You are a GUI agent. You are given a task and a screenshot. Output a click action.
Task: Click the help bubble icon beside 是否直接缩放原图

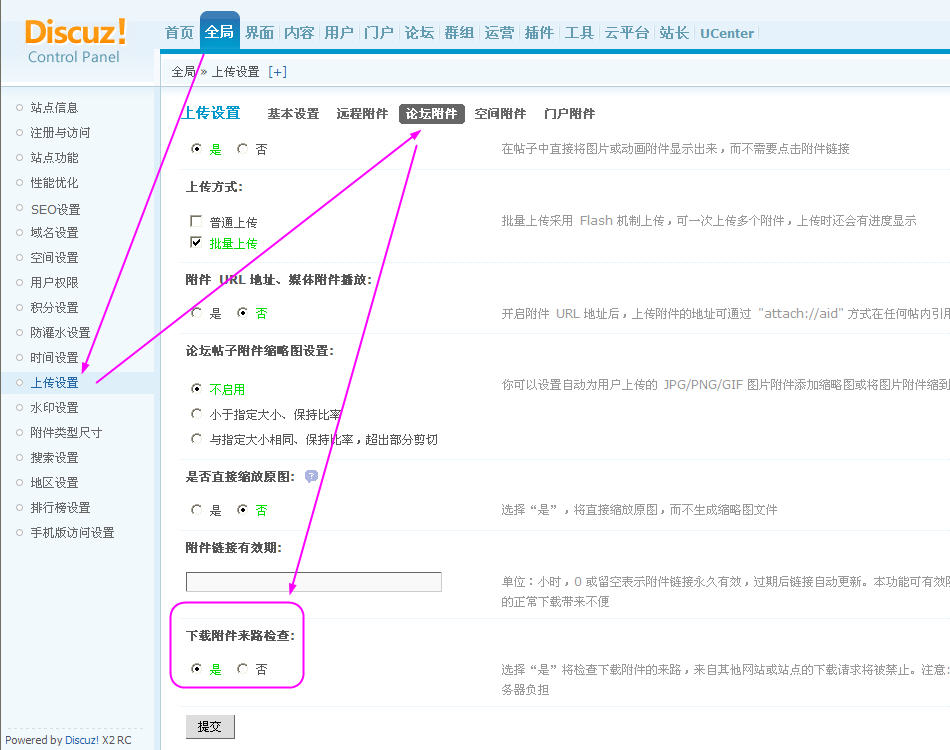pyautogui.click(x=311, y=476)
